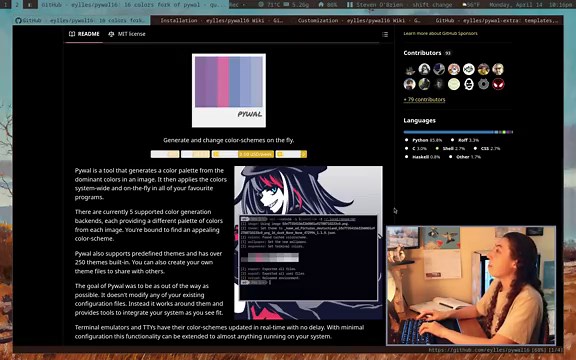Switch to the Installation eylles/pywal16 Wiki tab
The height and width of the screenshot is (360, 576).
pyautogui.click(x=222, y=20)
